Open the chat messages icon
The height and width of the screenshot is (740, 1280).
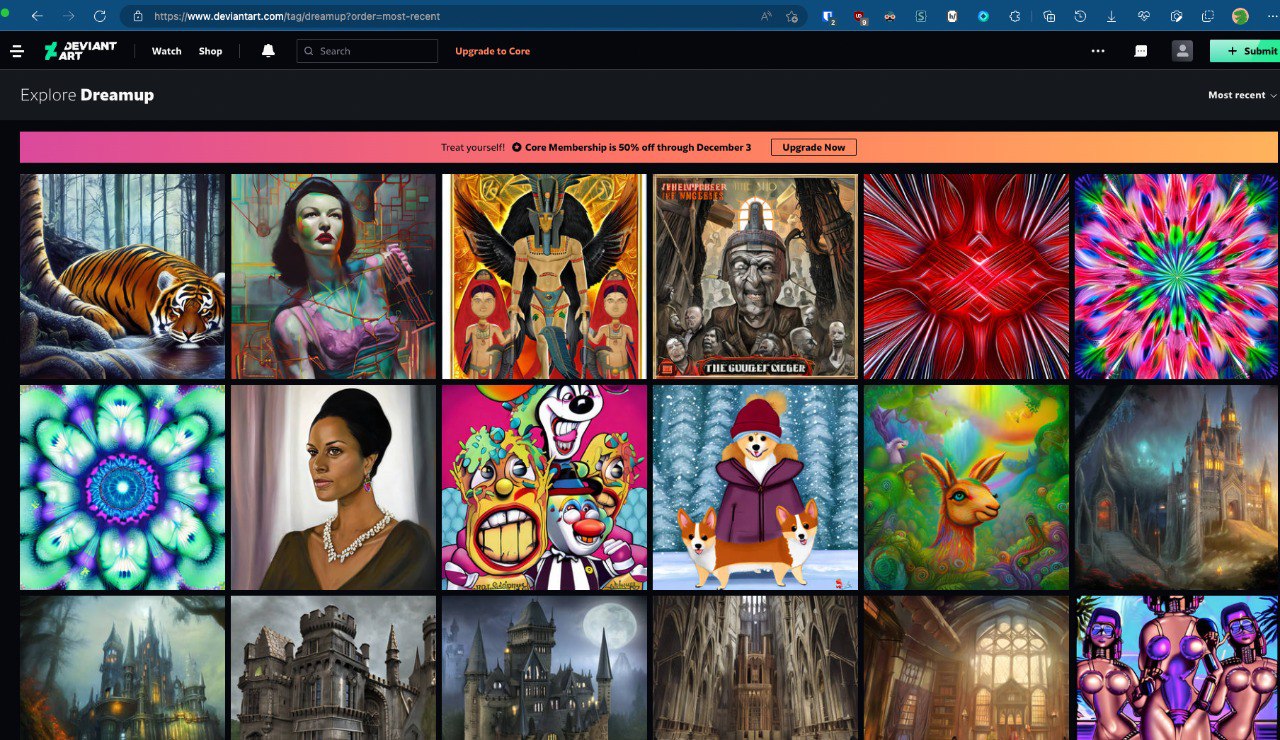pos(1140,51)
